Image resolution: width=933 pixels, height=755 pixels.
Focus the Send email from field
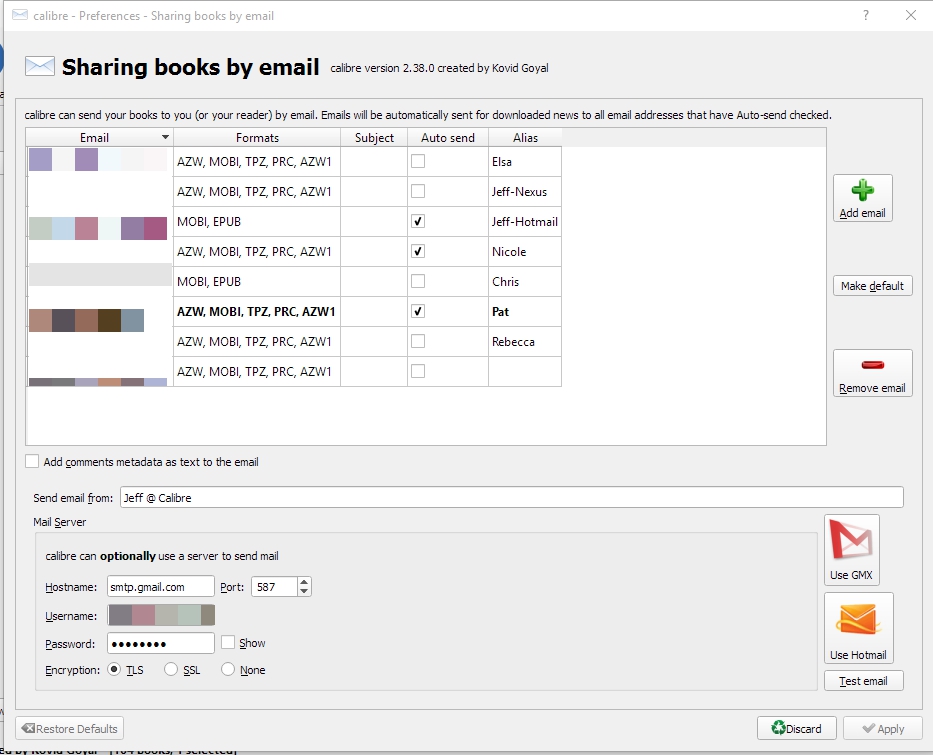[512, 497]
